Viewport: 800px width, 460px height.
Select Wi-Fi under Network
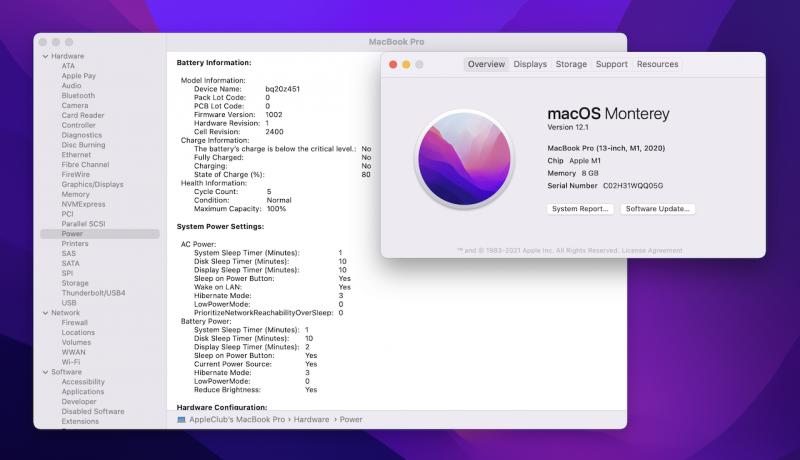pos(71,362)
